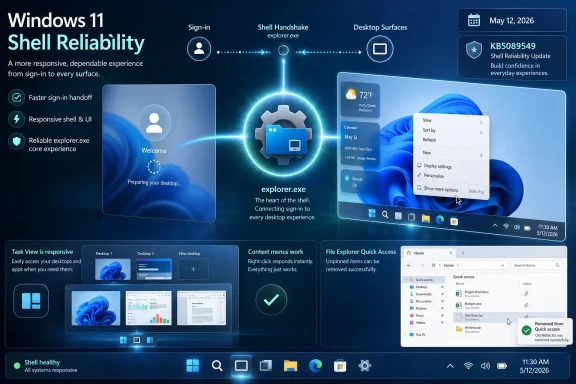Click the Shell Handshake node circle
Screen dimensions: 576x384
coord(283,50)
